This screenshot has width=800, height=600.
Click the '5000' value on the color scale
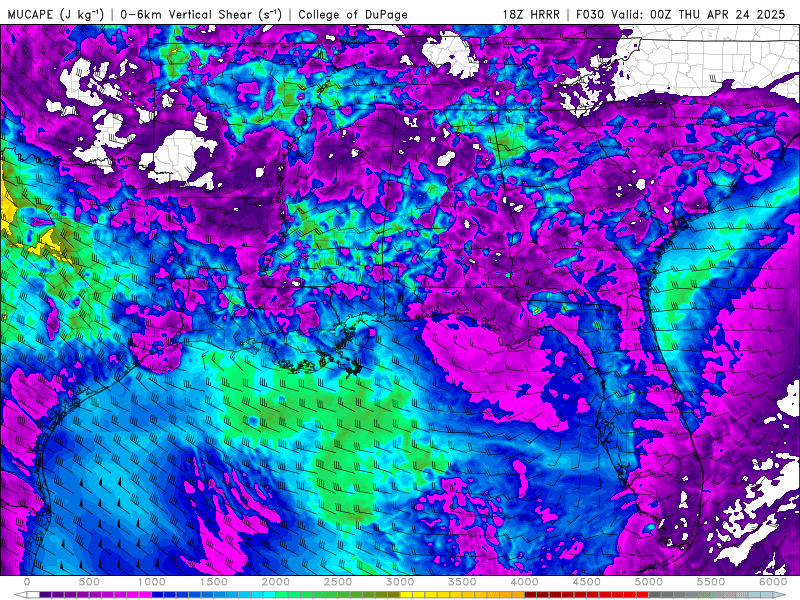click(x=648, y=582)
